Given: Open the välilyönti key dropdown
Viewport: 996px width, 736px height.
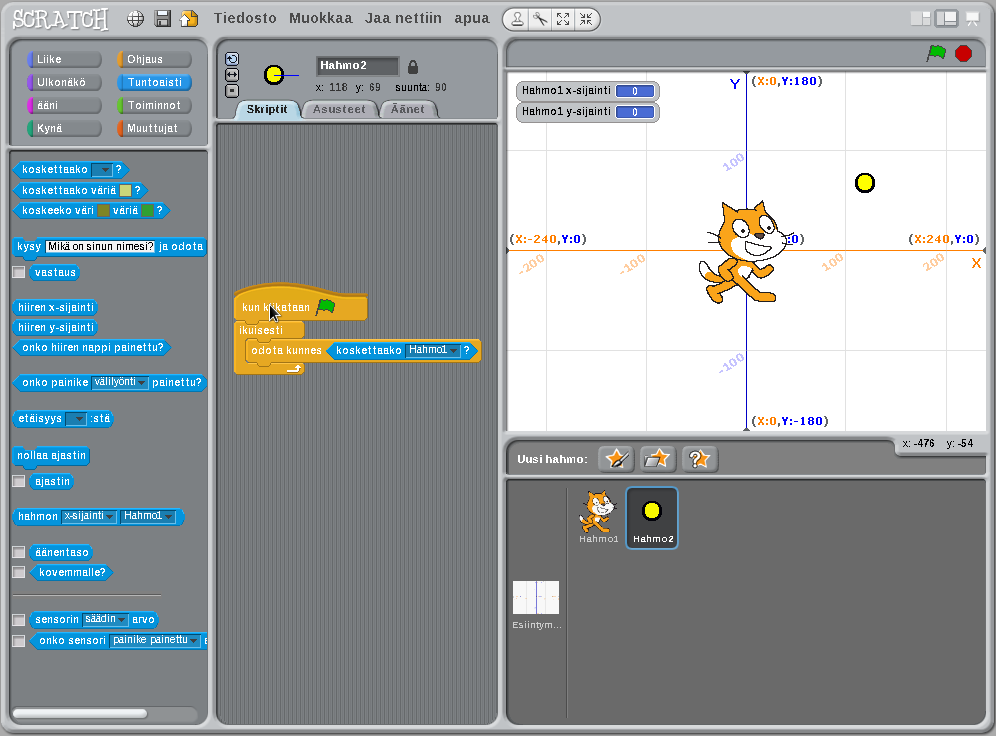Looking at the screenshot, I should click(x=119, y=382).
